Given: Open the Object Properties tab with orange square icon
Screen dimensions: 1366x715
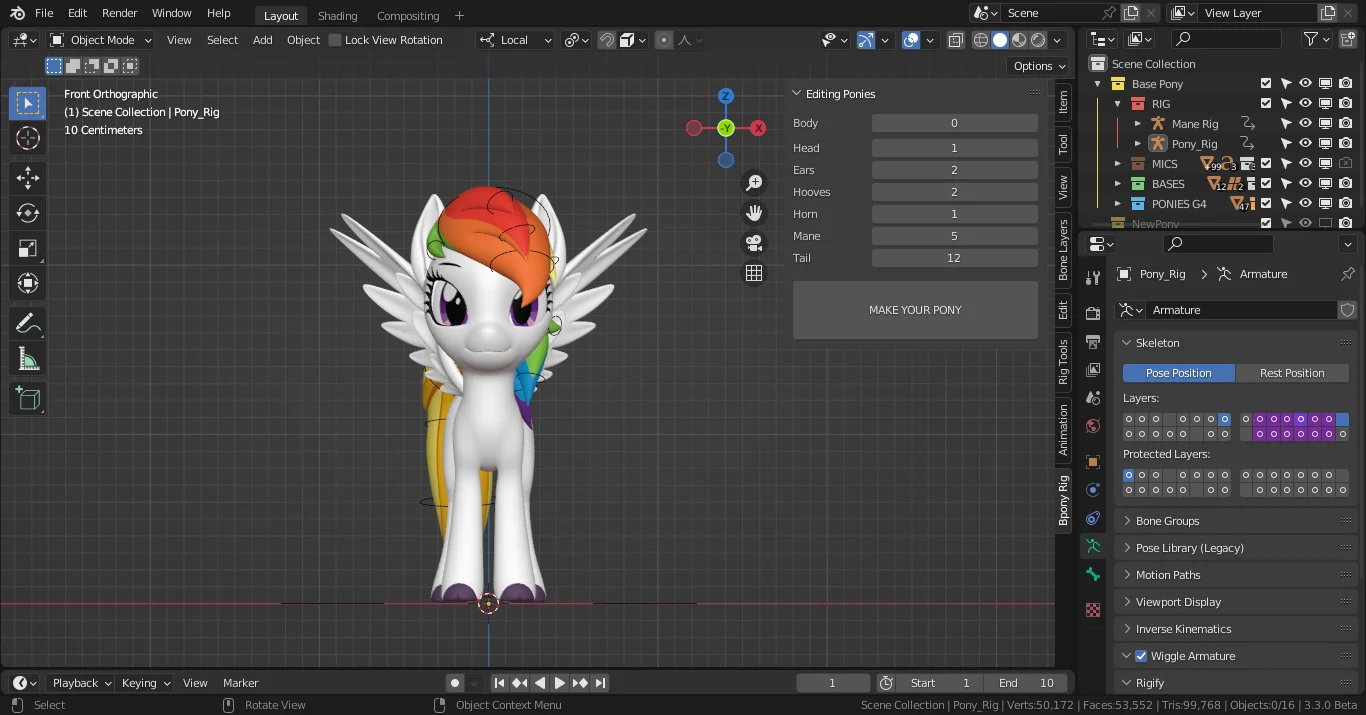Looking at the screenshot, I should click(1092, 462).
